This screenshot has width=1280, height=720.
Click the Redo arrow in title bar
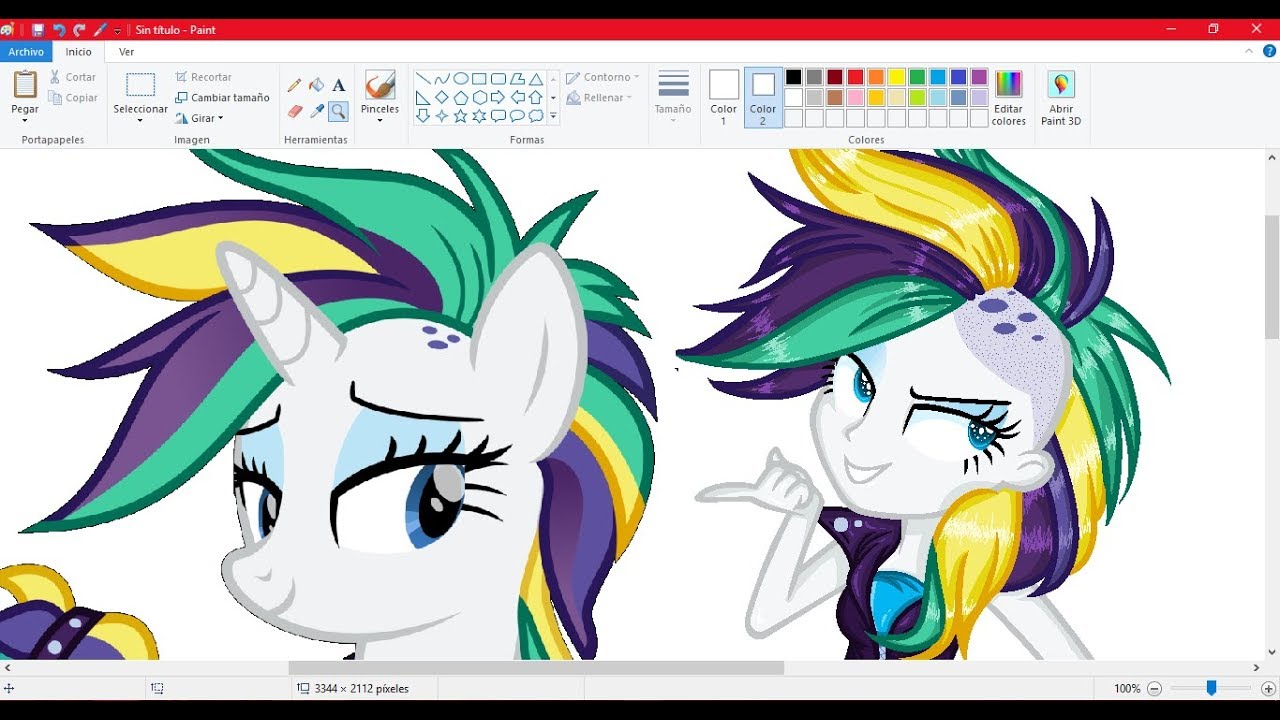coord(79,30)
